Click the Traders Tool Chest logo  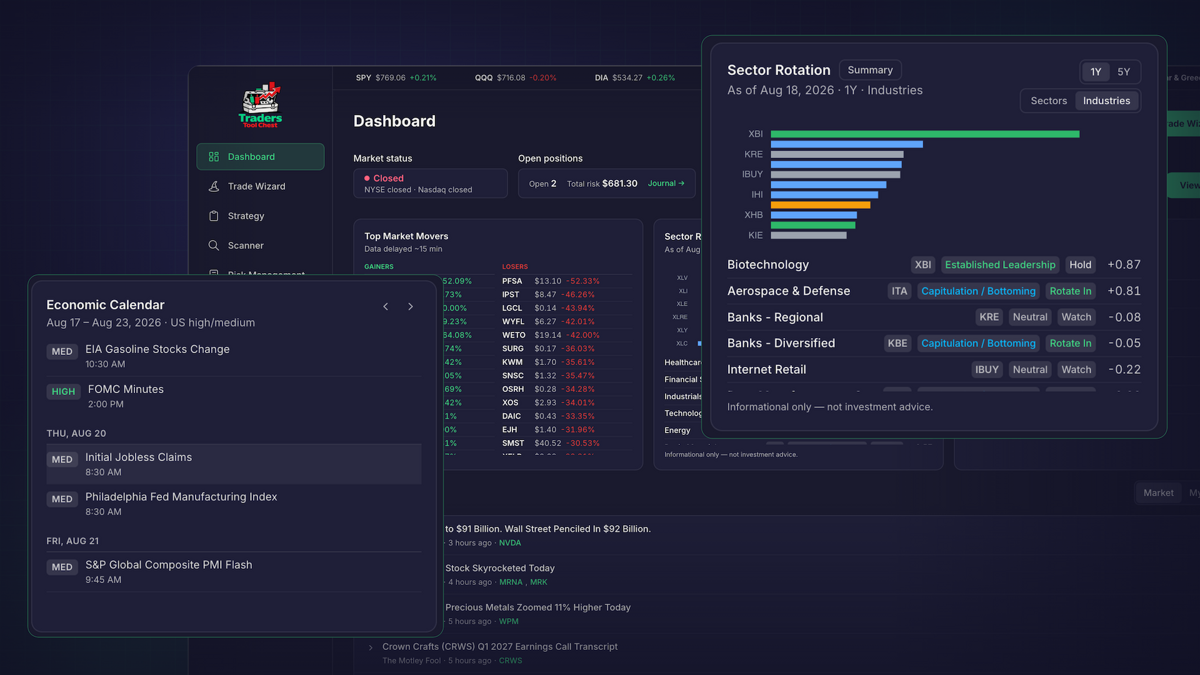click(x=261, y=106)
